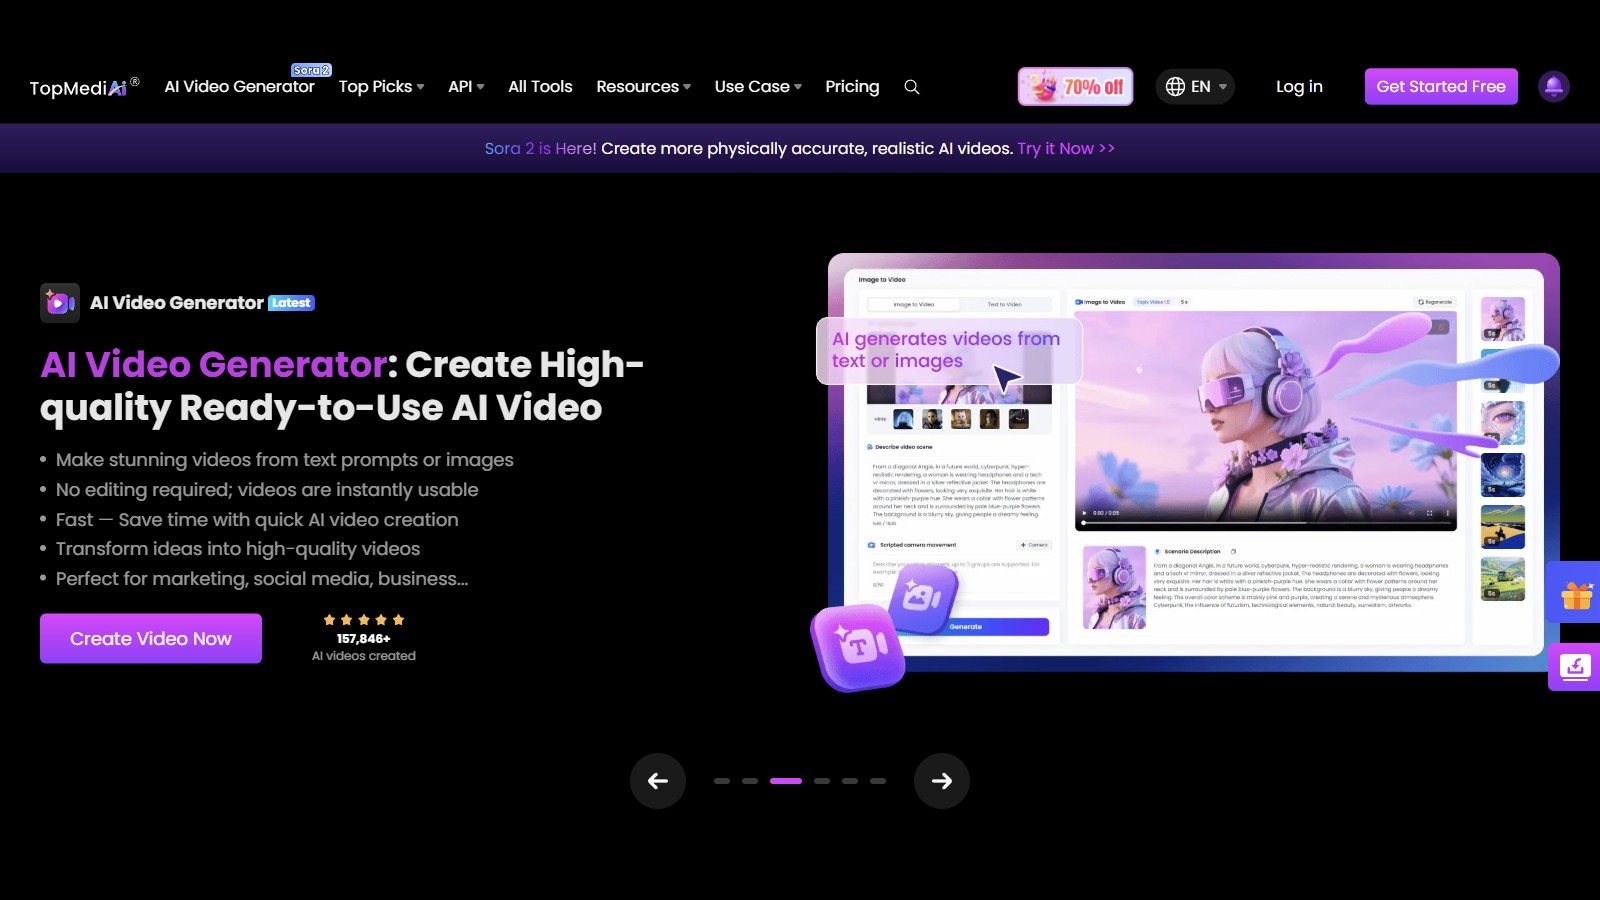Go to next slide arrow
Screen dimensions: 1600x900
click(x=942, y=781)
